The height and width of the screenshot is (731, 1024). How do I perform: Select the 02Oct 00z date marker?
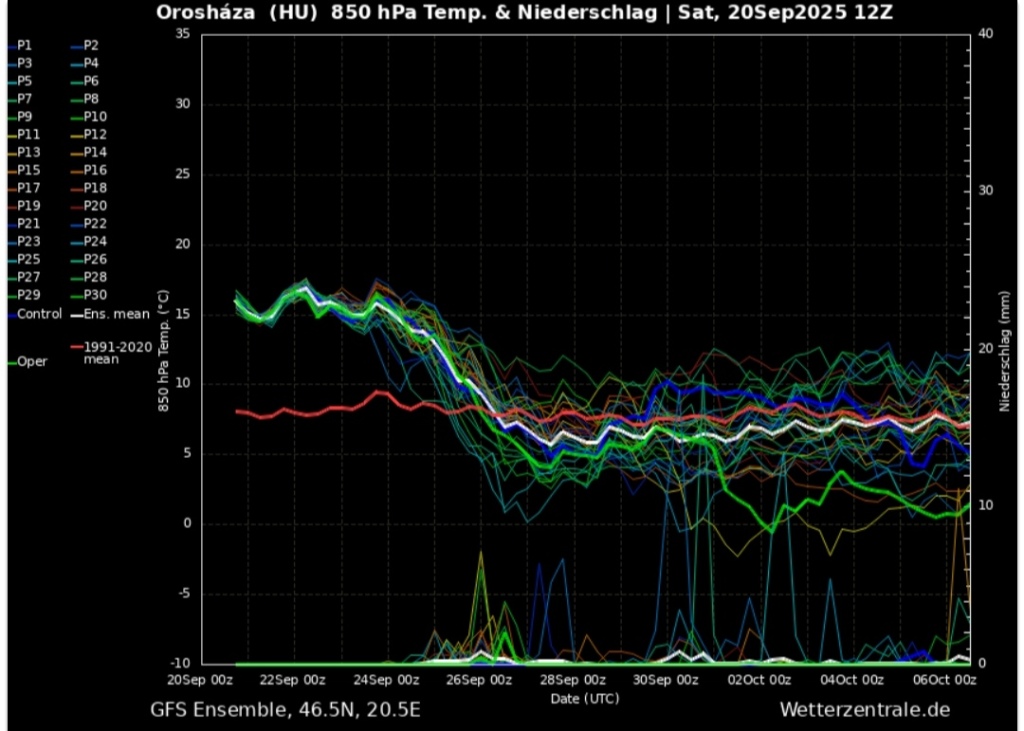coord(759,680)
